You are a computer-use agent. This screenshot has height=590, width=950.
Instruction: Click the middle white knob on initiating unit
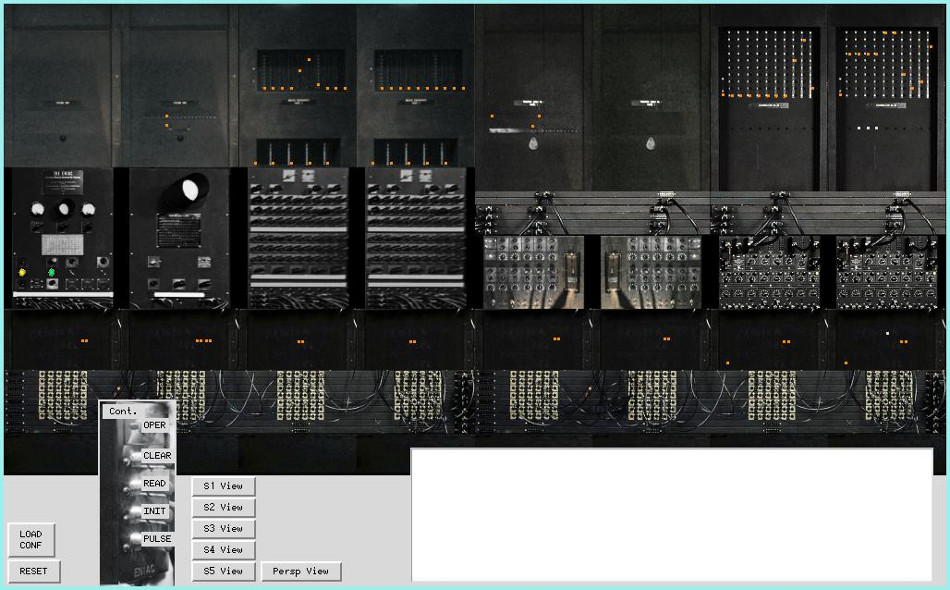coord(64,209)
